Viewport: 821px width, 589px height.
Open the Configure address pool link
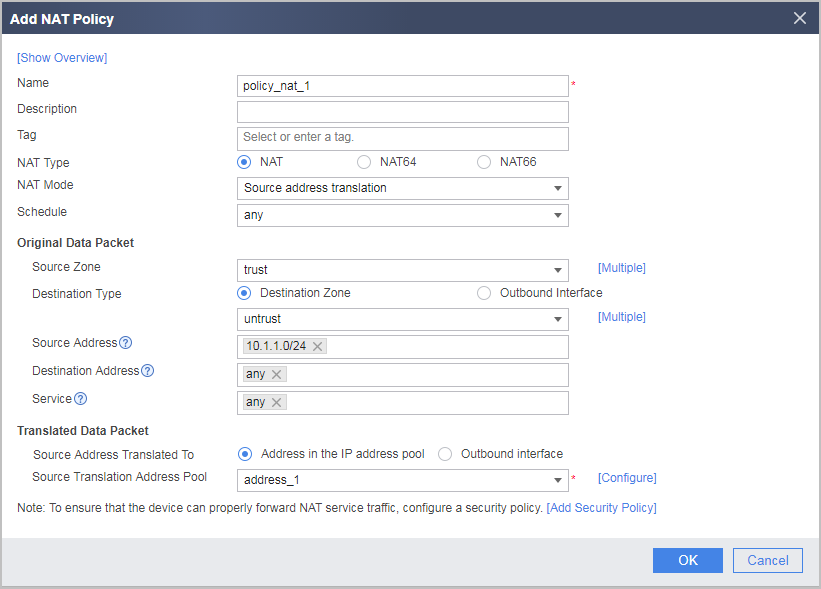(x=627, y=478)
